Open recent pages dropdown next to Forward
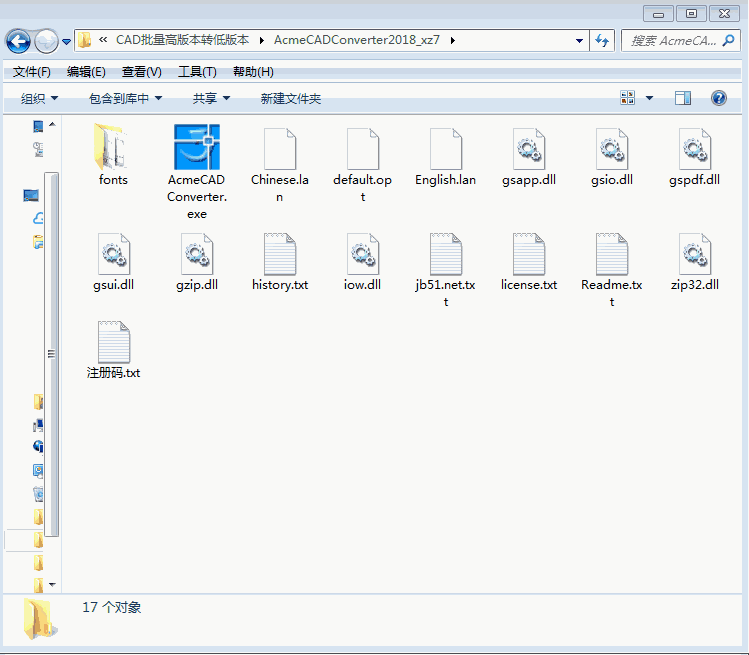This screenshot has width=749, height=655. (66, 42)
